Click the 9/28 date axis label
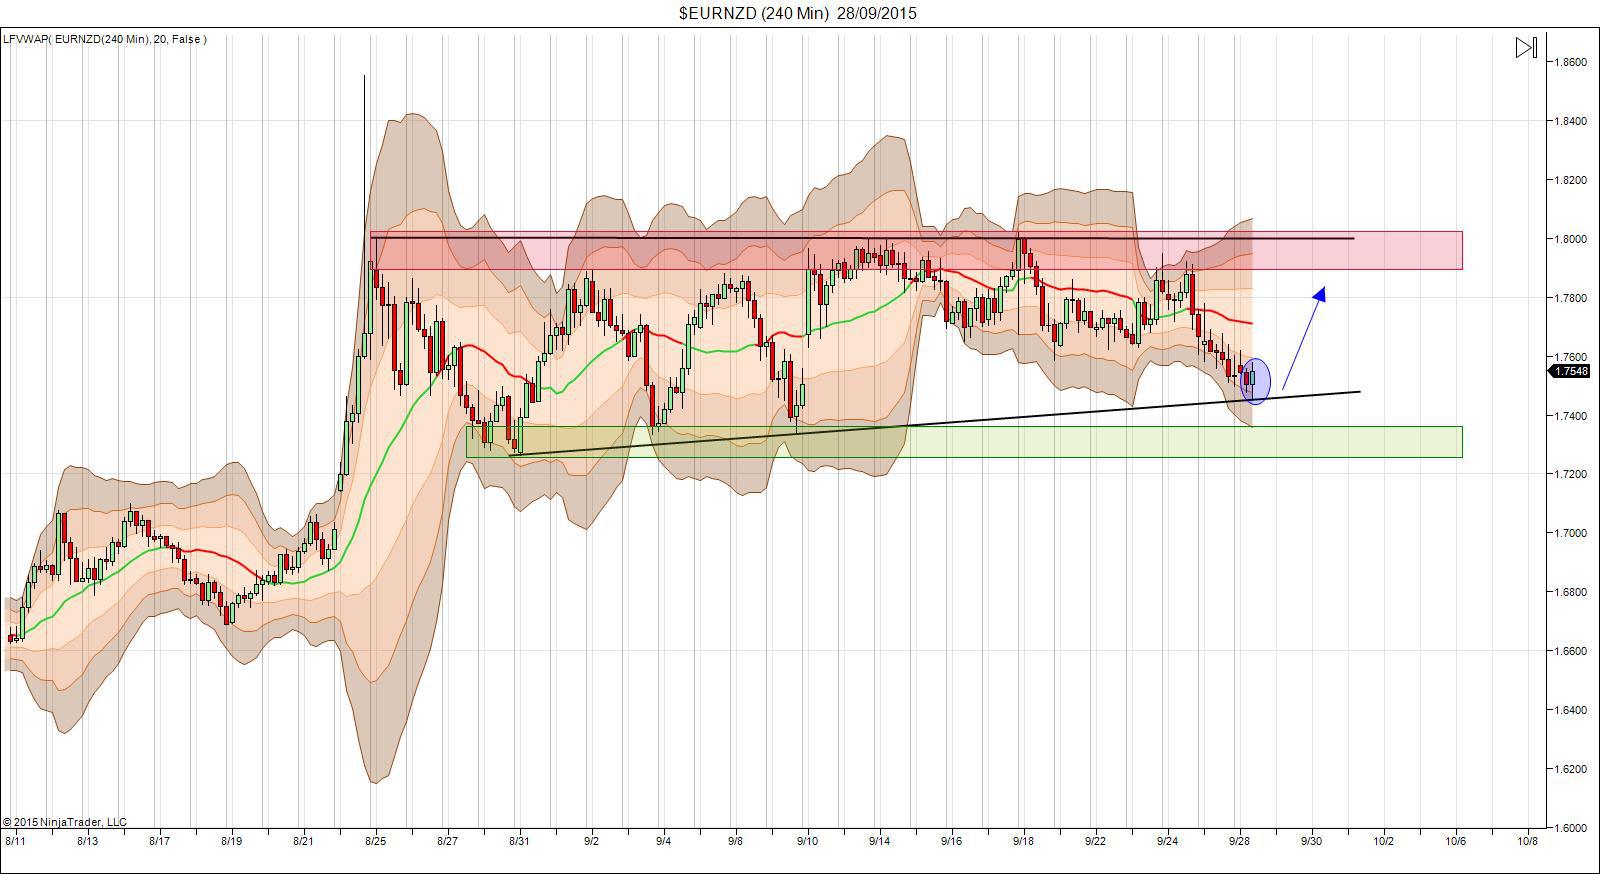1600x874 pixels. [x=1240, y=841]
